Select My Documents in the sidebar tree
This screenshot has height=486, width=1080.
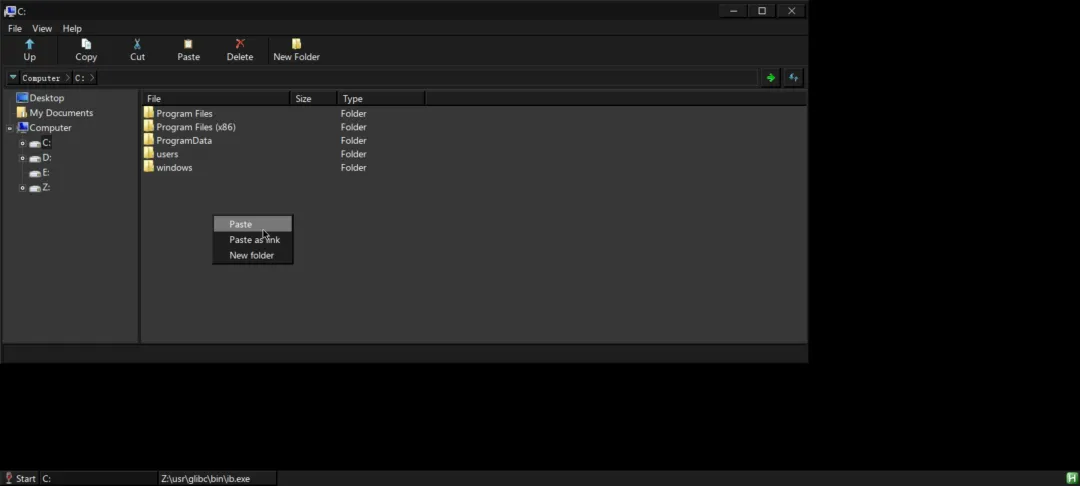tap(61, 113)
